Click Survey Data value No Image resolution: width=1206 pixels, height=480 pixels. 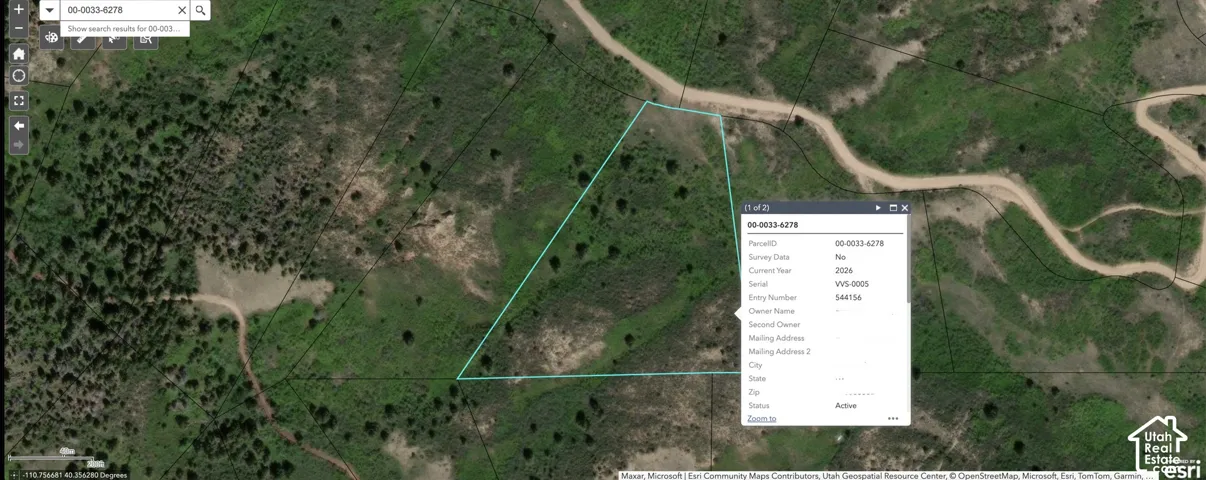(840, 257)
